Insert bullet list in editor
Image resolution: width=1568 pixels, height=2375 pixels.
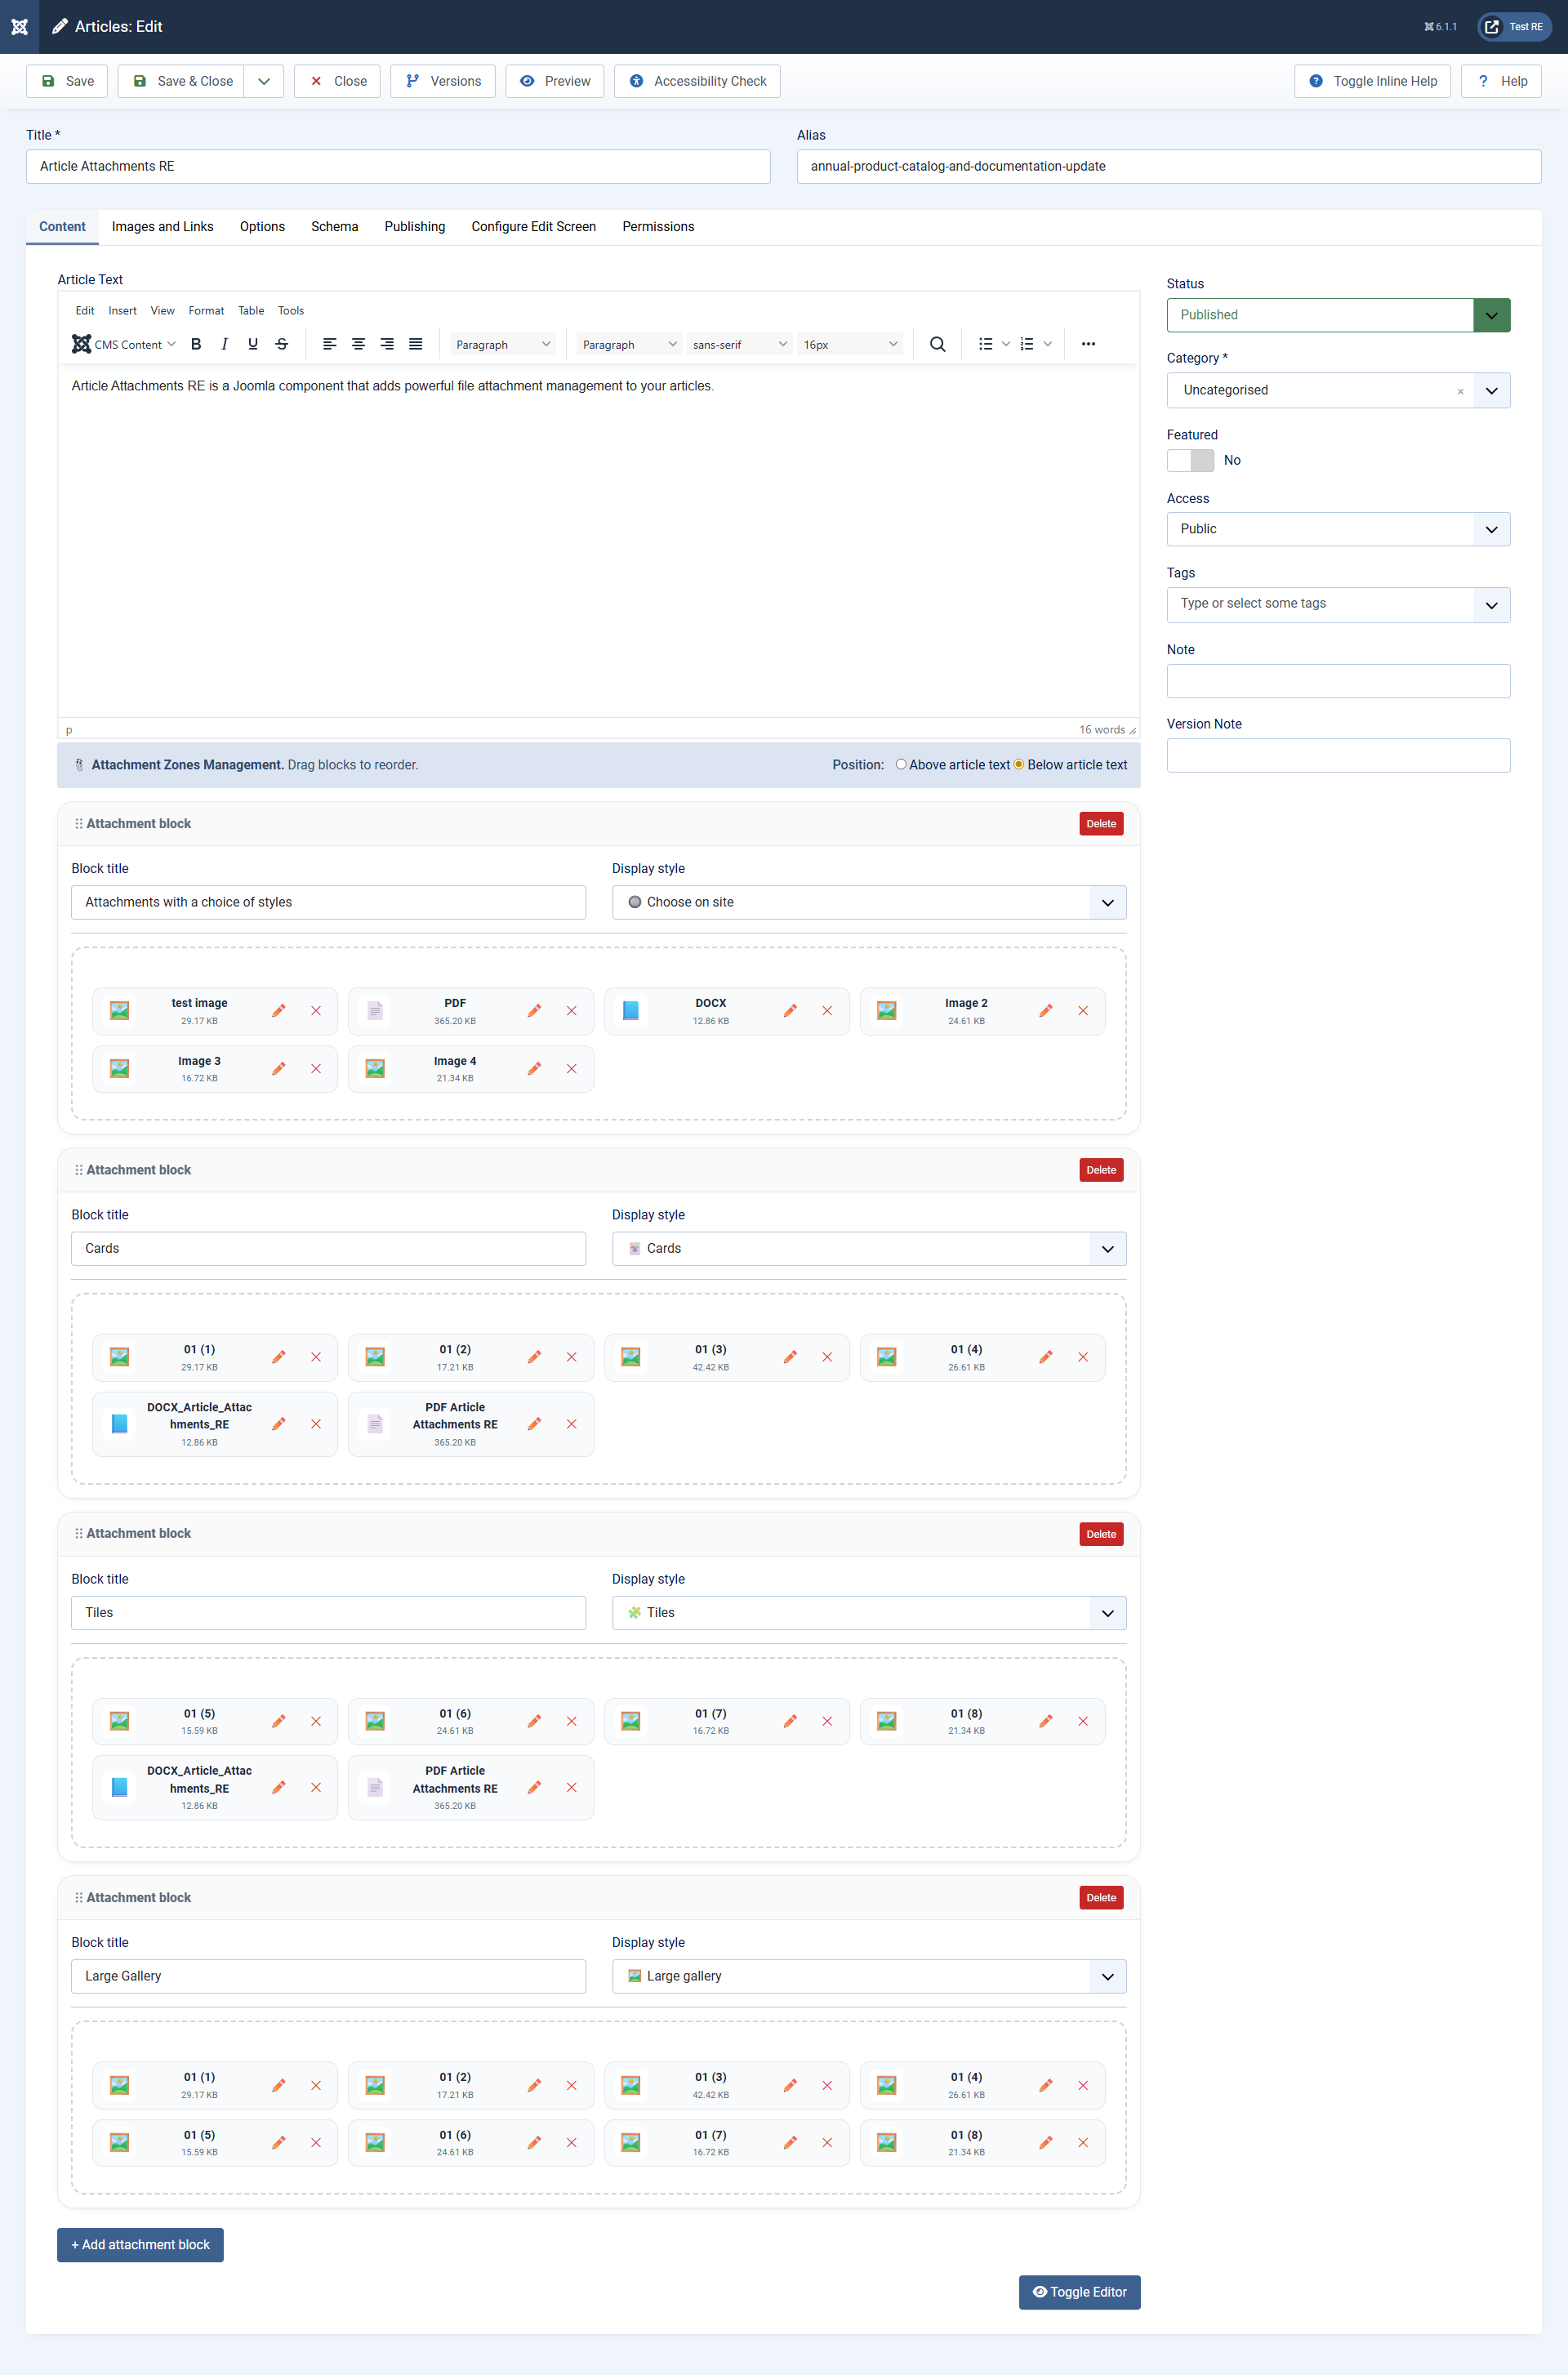[x=986, y=344]
